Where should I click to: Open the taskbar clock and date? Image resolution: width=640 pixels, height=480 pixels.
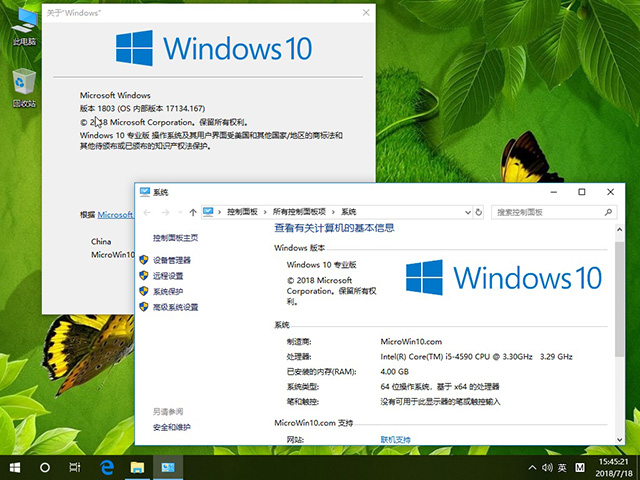tap(613, 468)
